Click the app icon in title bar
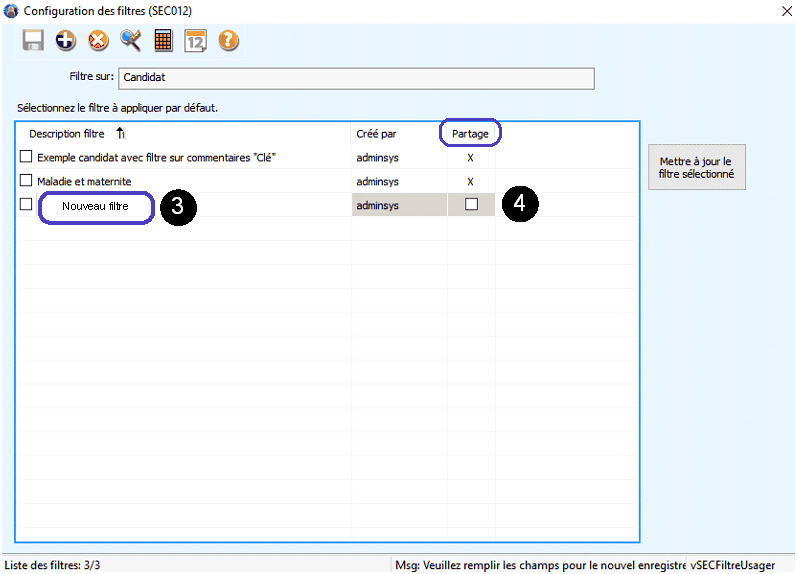The width and height of the screenshot is (797, 574). [x=11, y=11]
